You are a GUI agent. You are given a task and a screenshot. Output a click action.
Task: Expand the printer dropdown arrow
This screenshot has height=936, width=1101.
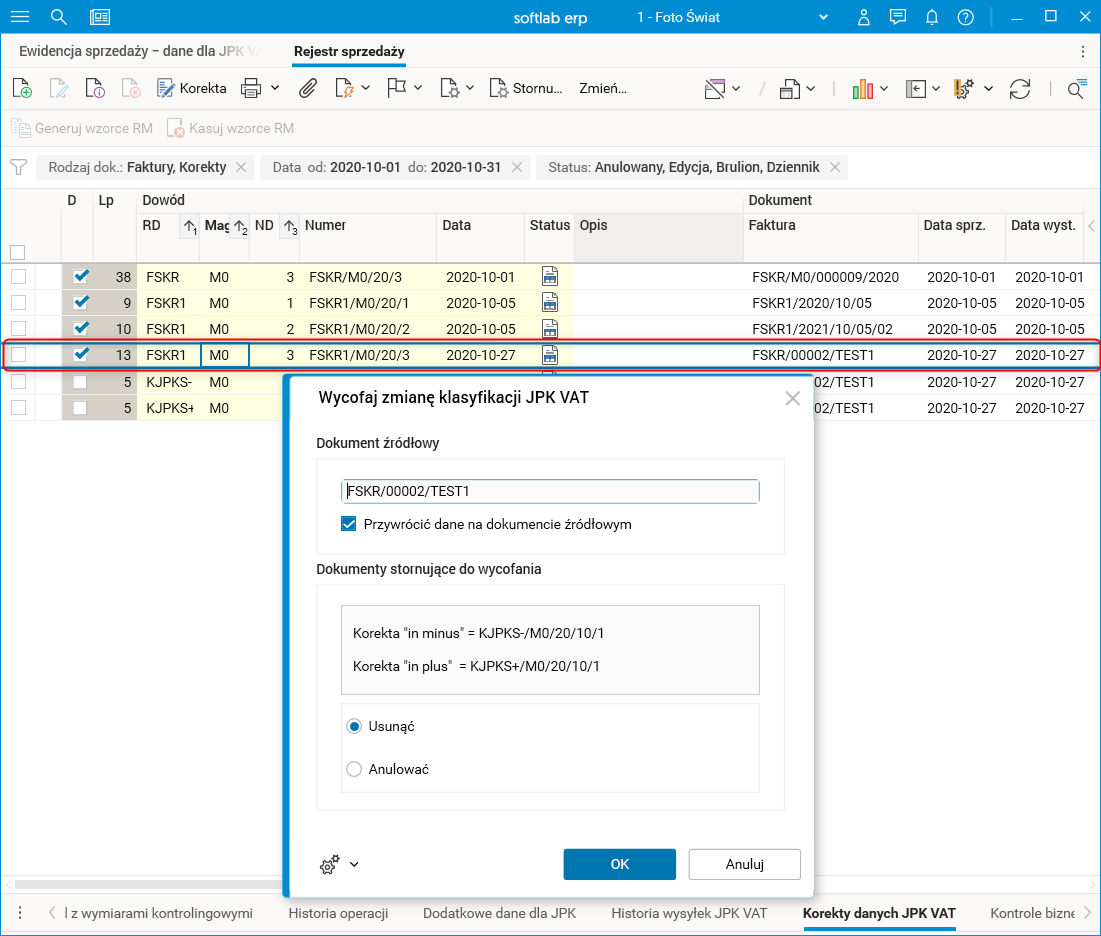[275, 88]
